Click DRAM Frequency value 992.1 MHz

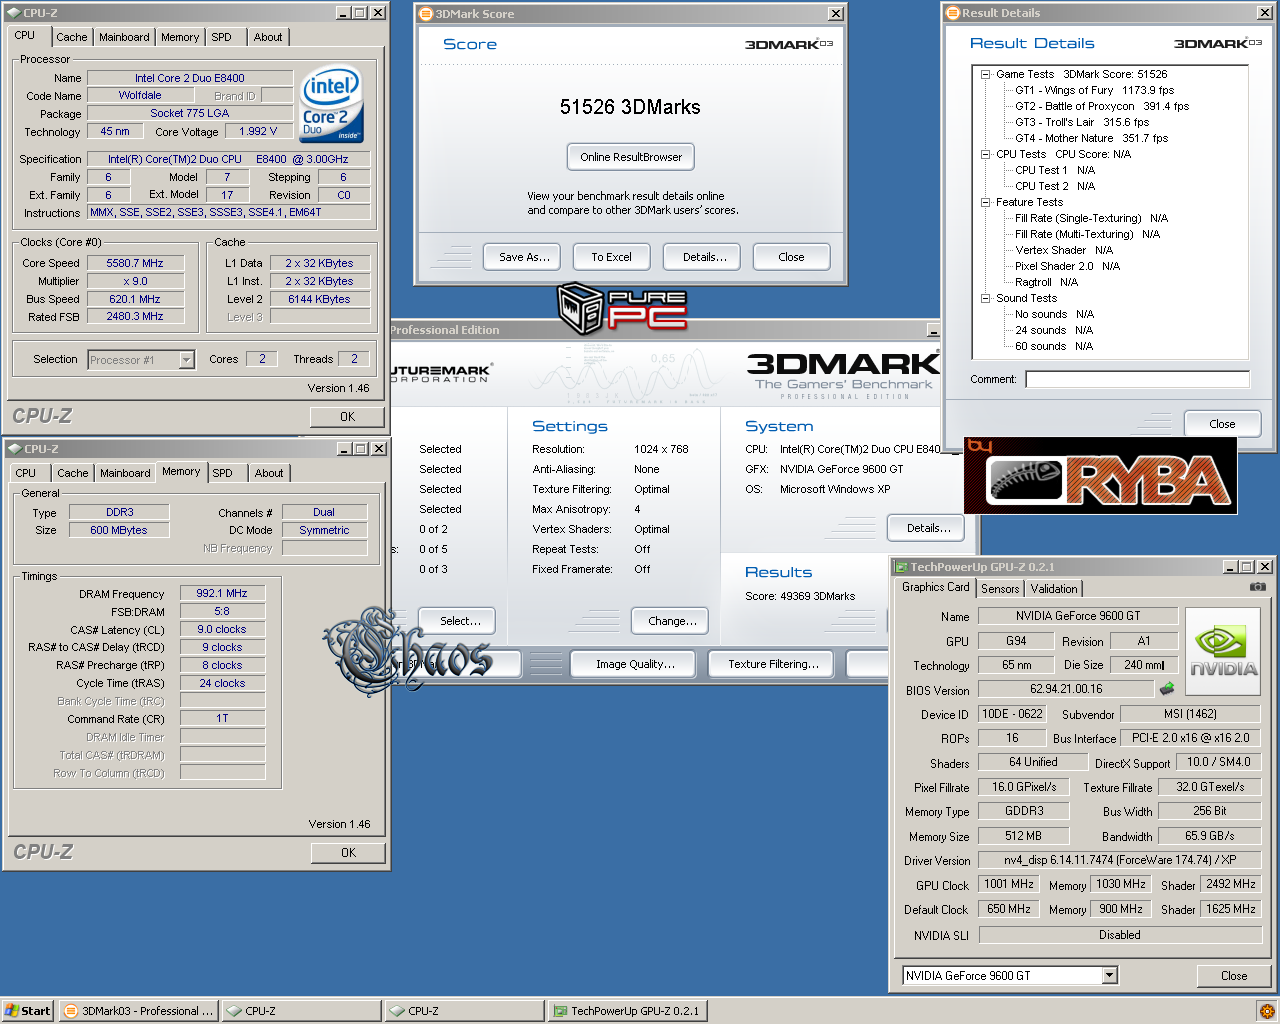coord(222,593)
